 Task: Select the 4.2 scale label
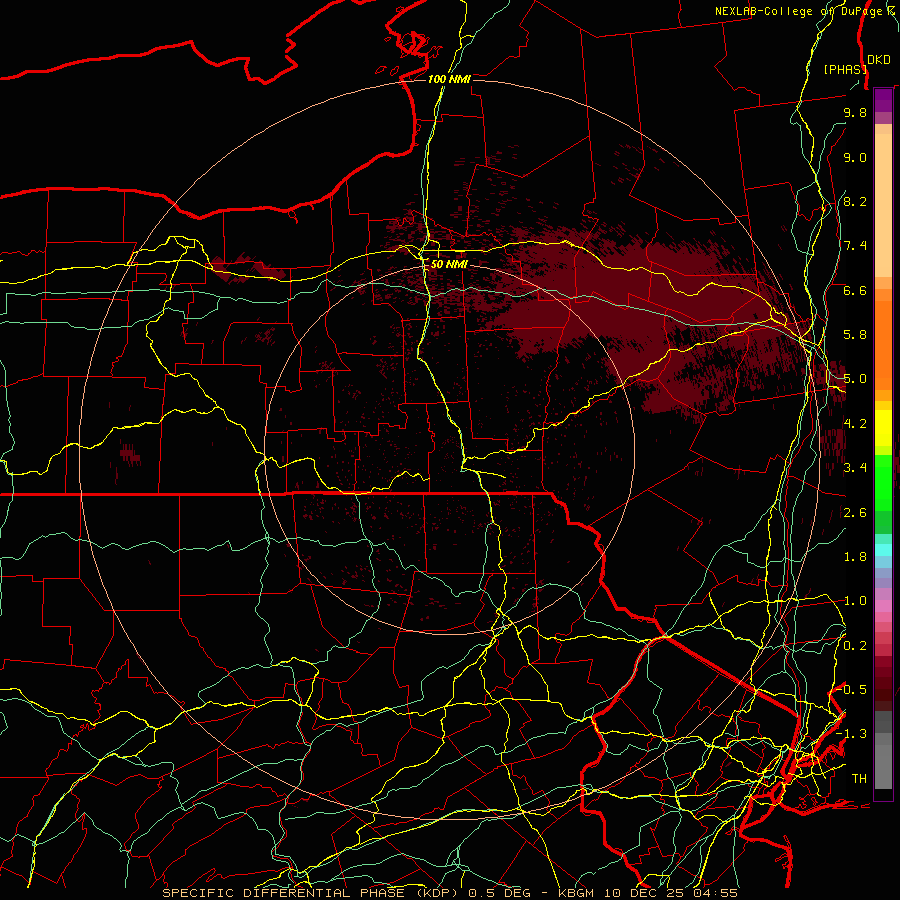855,424
